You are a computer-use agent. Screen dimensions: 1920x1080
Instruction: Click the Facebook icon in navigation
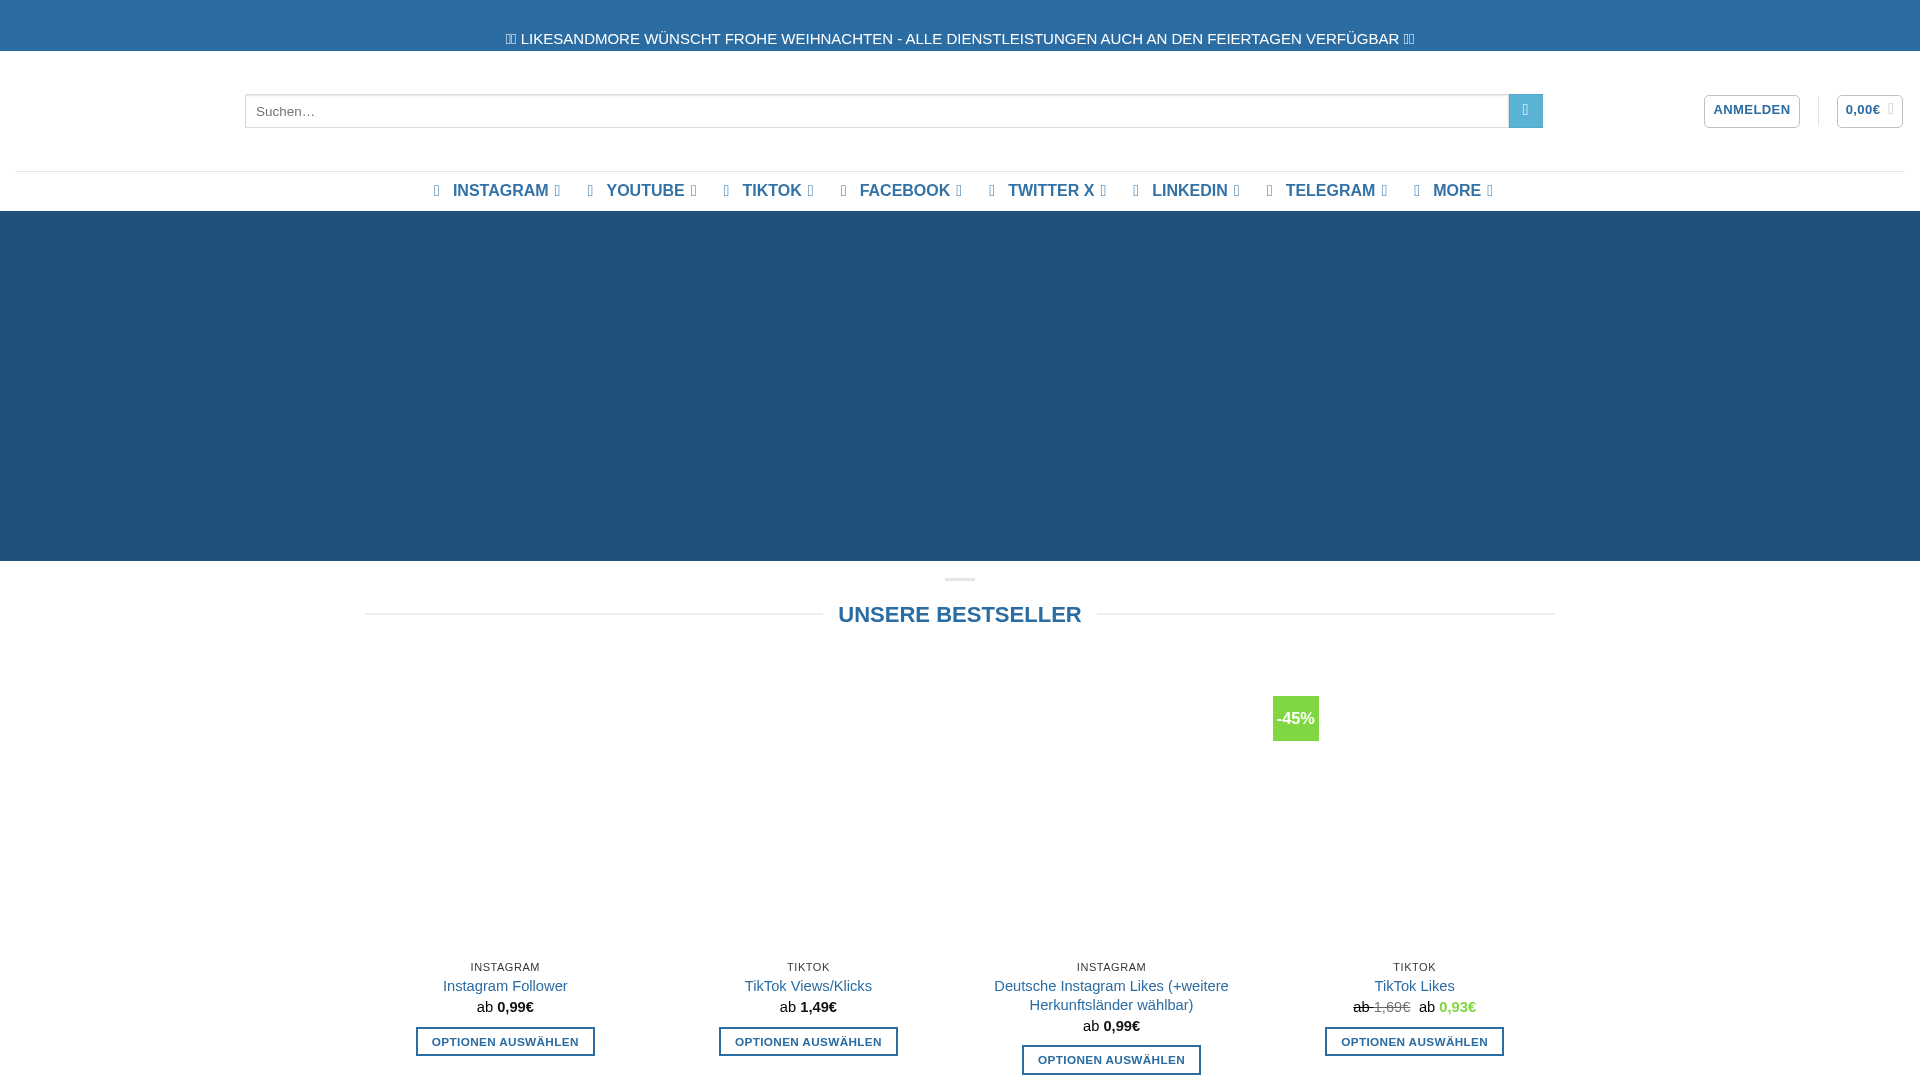844,191
